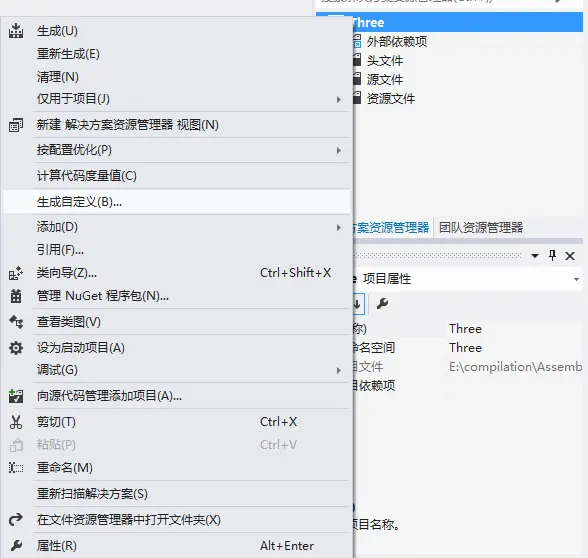The height and width of the screenshot is (558, 588).
Task: Open the 项目属性 object combo box
Action: [x=468, y=279]
